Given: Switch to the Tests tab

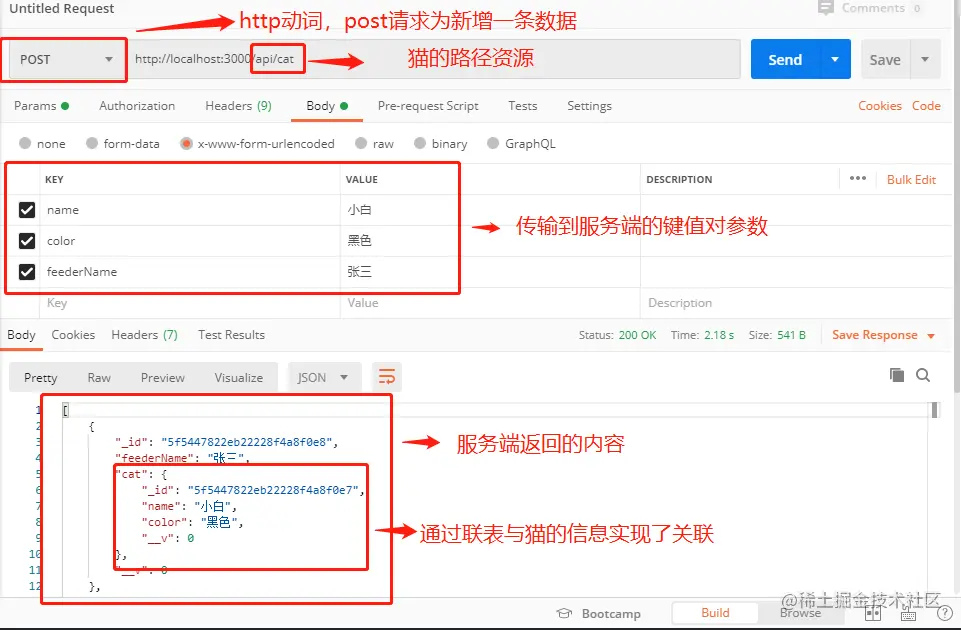Looking at the screenshot, I should 523,105.
